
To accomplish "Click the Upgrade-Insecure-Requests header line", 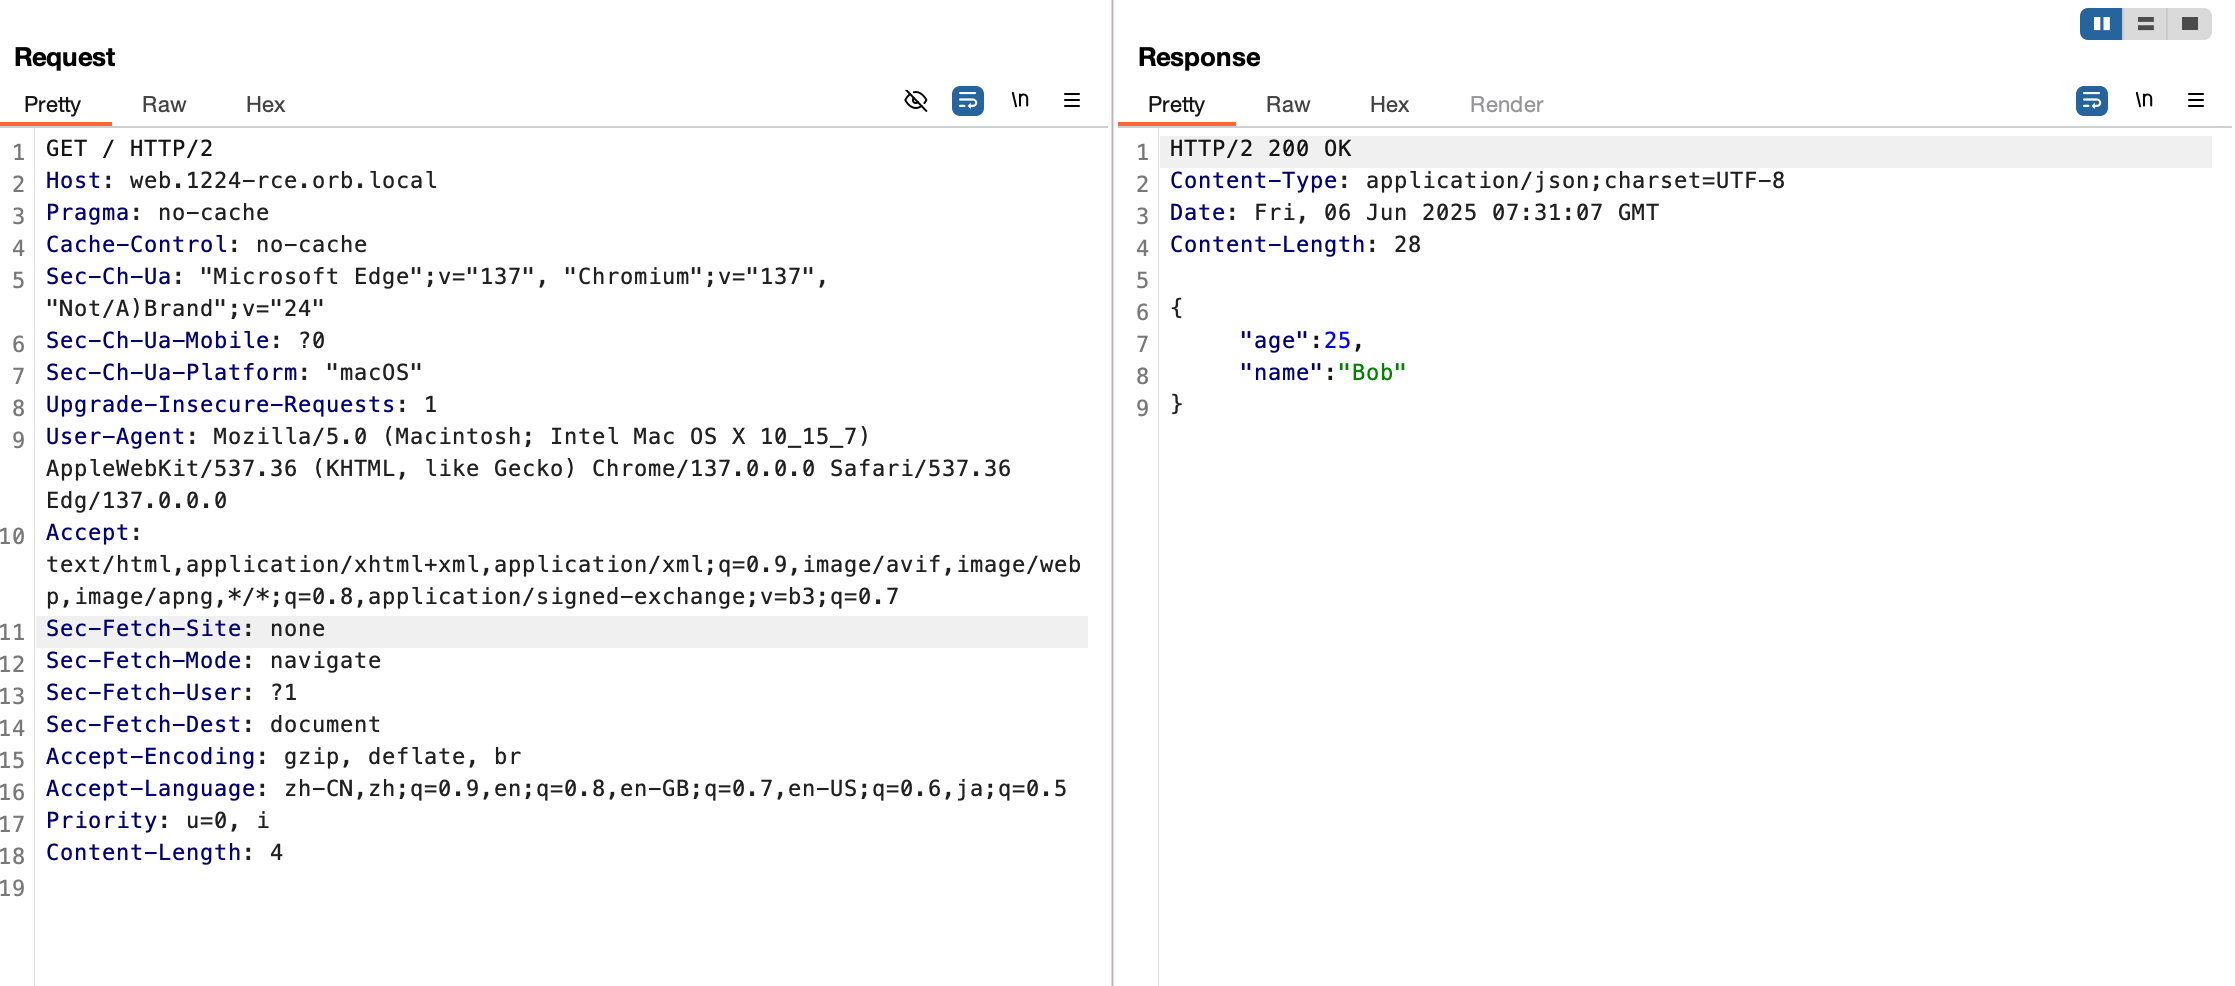I will 241,404.
